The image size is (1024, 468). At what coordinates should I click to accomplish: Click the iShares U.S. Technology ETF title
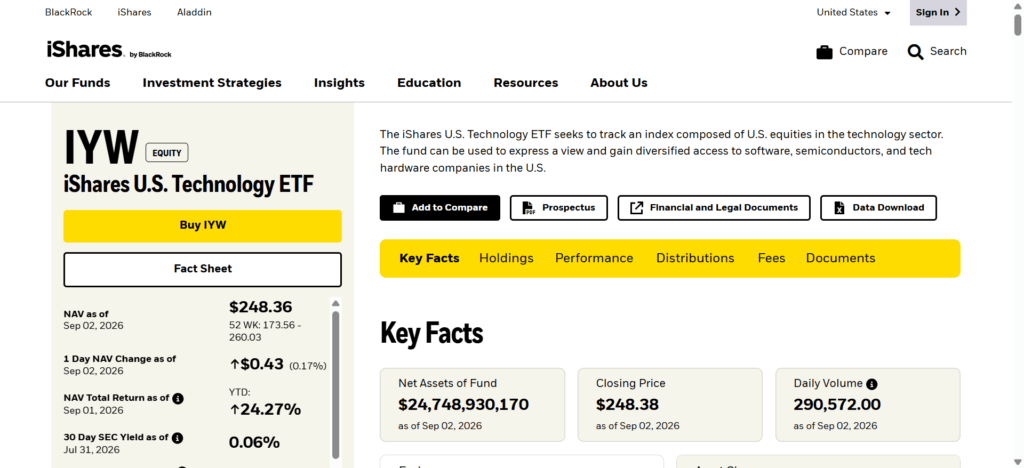pos(189,185)
